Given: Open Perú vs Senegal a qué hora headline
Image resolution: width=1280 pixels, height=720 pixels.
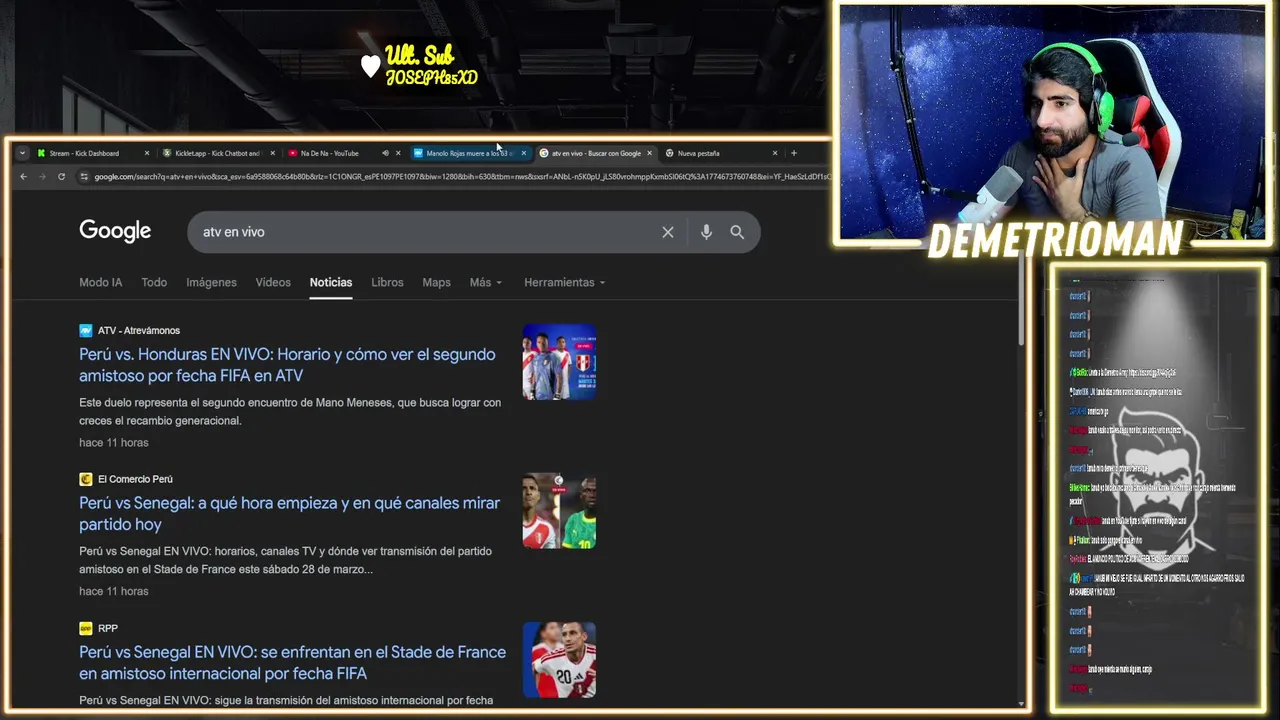Looking at the screenshot, I should pyautogui.click(x=290, y=513).
